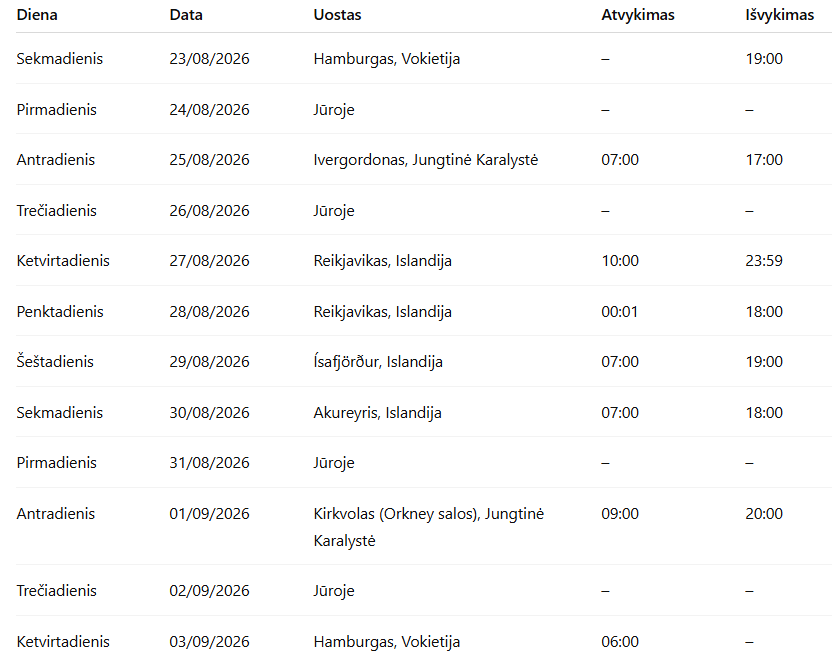Click the Uostas column header
This screenshot has width=832, height=670.
click(337, 15)
